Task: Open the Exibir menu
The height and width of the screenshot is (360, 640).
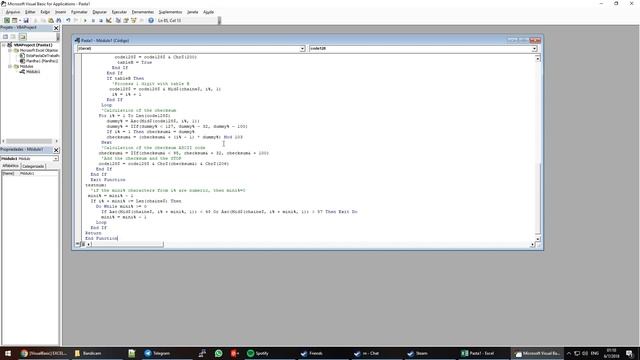Action: coord(45,12)
